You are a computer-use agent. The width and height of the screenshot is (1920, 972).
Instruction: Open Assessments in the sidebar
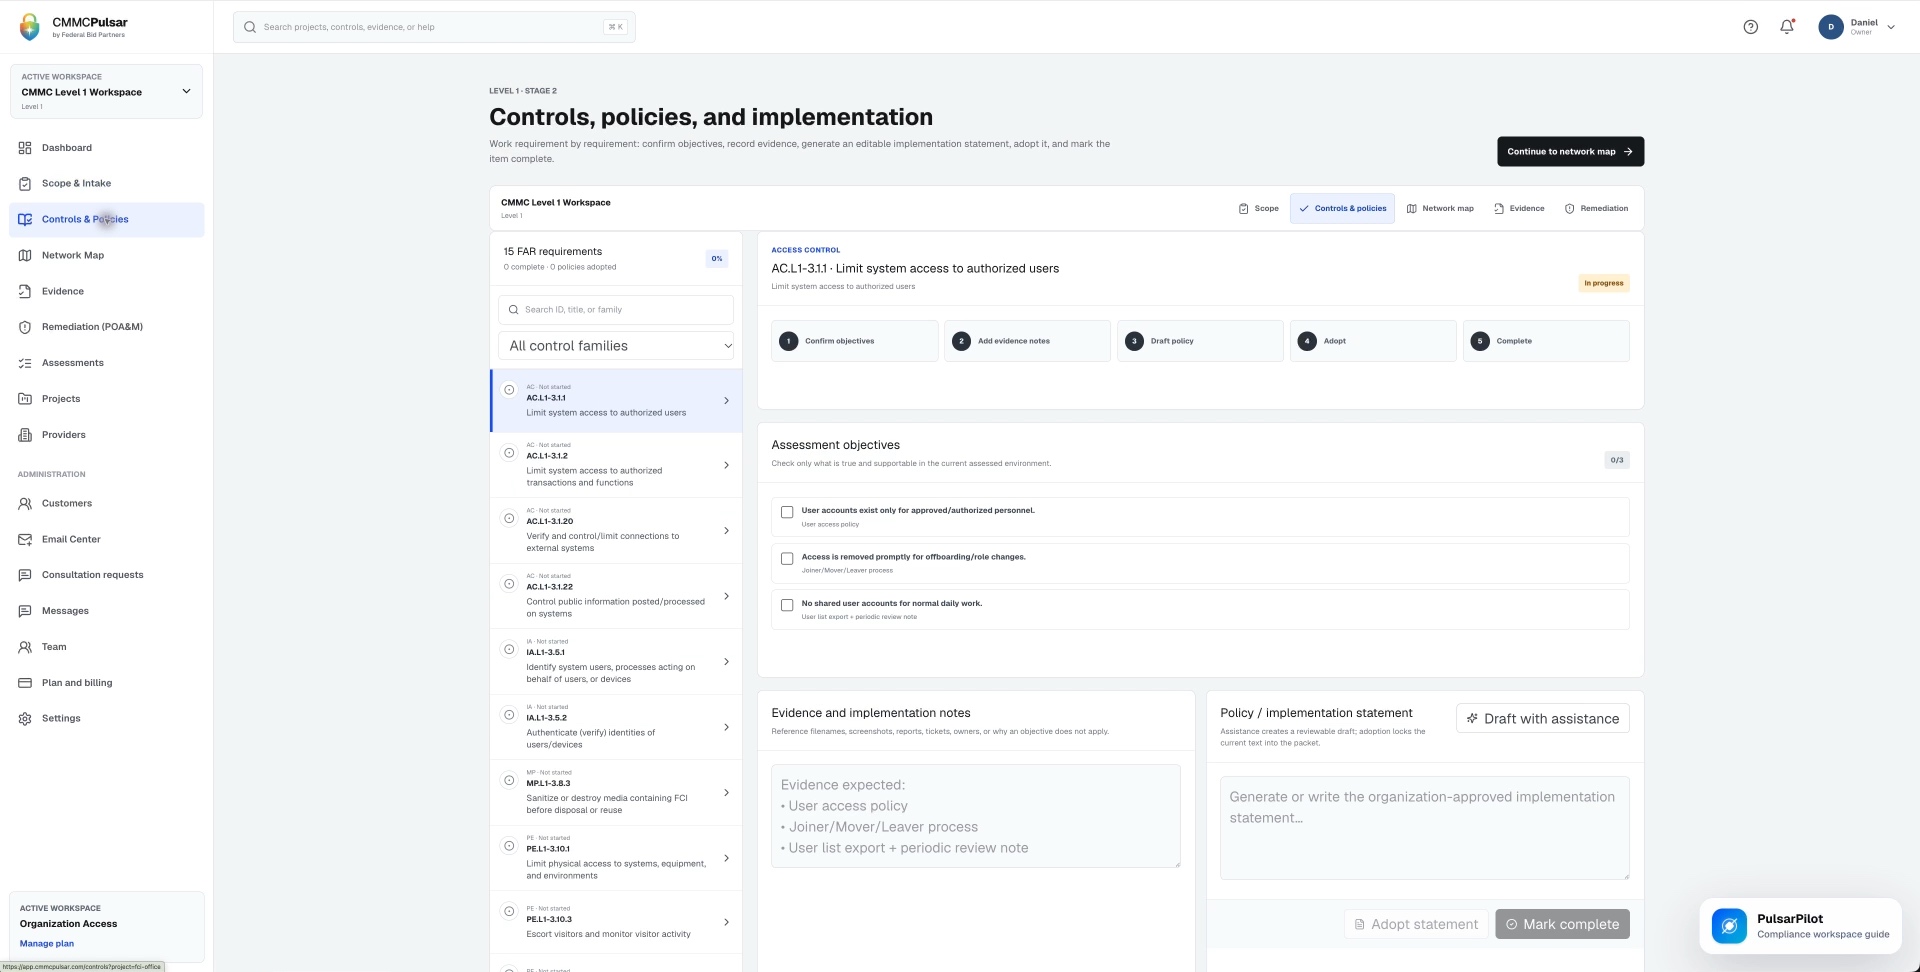tap(106, 363)
